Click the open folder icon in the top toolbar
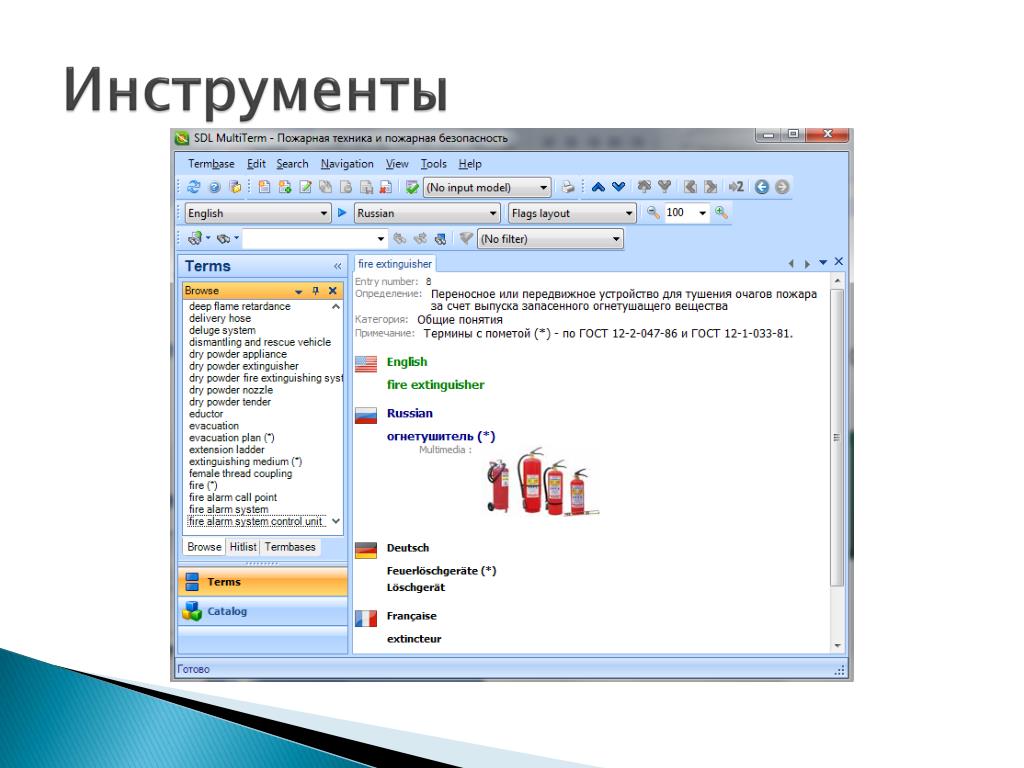Image resolution: width=1024 pixels, height=768 pixels. [235, 187]
